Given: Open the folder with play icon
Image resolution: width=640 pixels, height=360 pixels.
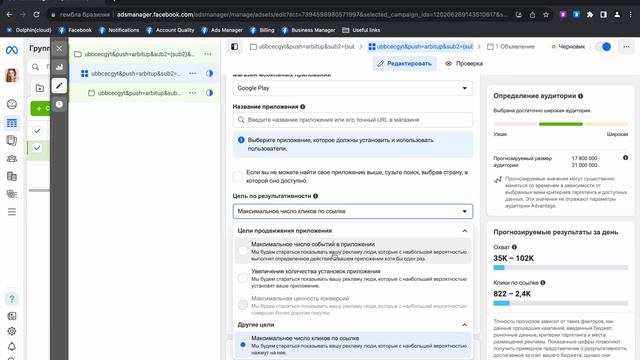Looking at the screenshot, I should [x=40, y=88].
